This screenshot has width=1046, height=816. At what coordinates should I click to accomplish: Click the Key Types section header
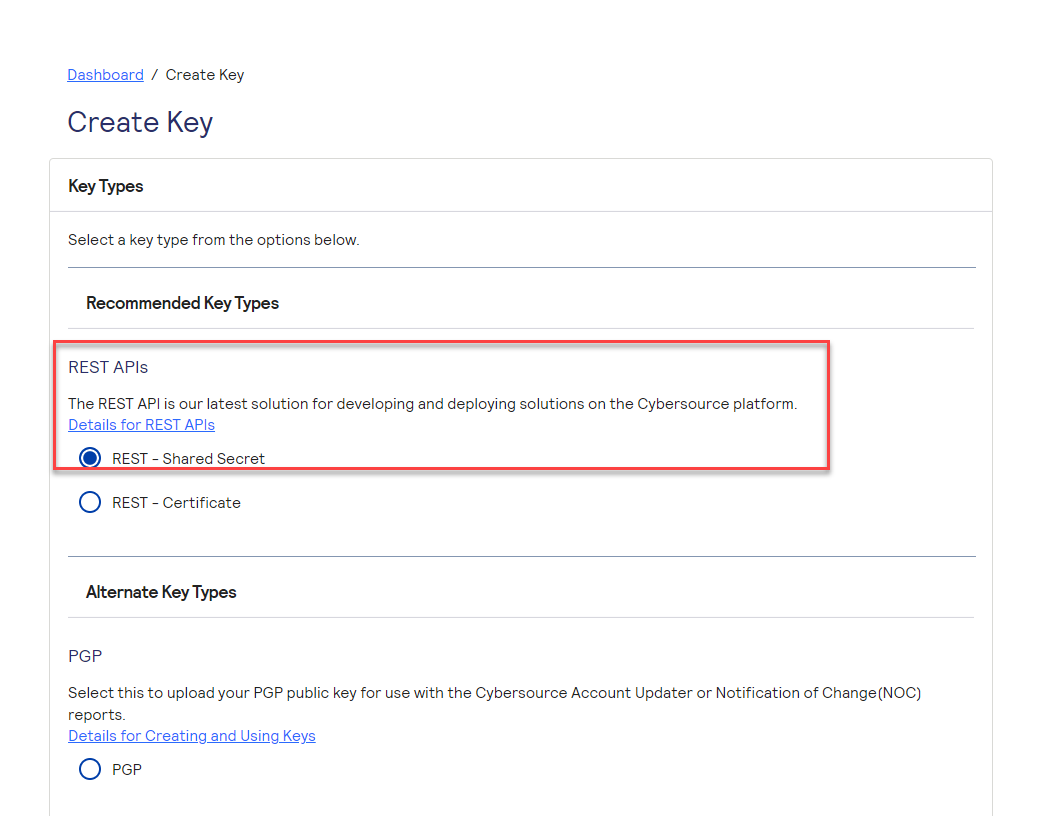click(105, 186)
